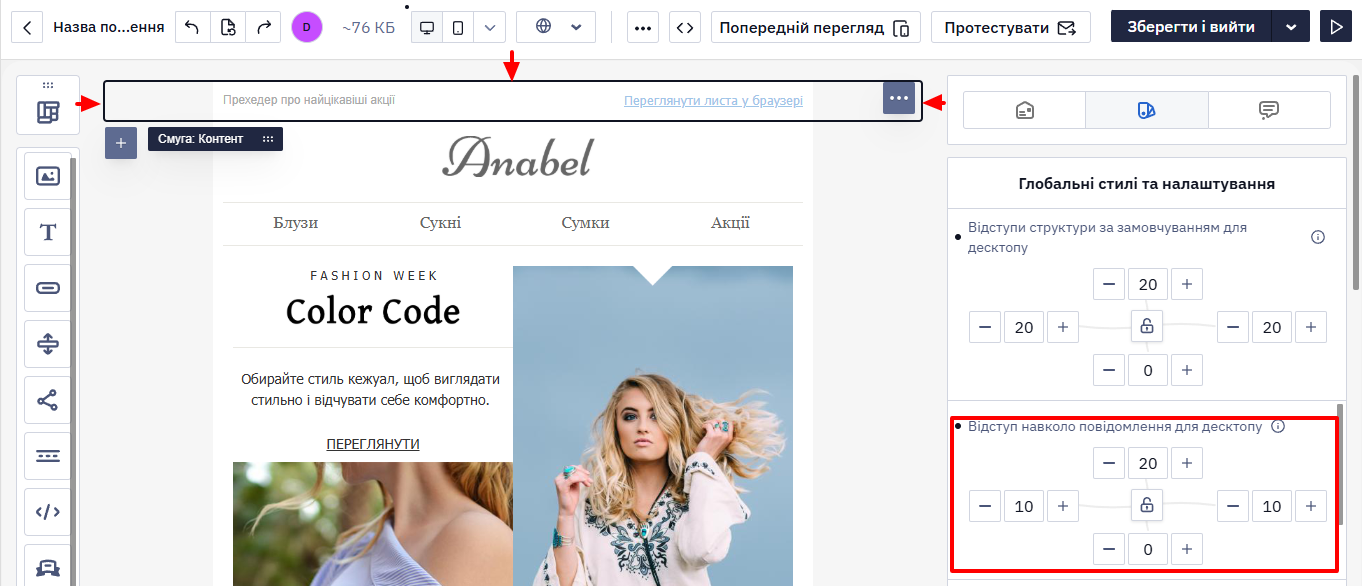
Task: Open the globe language dropdown
Action: pyautogui.click(x=556, y=27)
